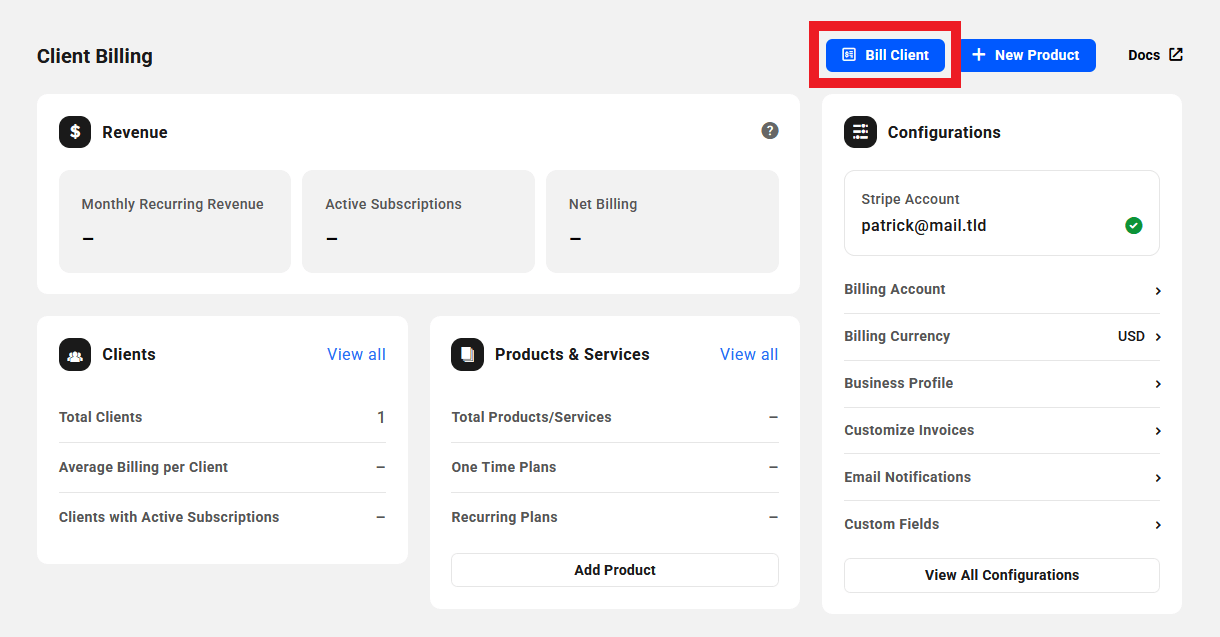Open View all in Clients card
The width and height of the screenshot is (1220, 637).
coord(356,354)
